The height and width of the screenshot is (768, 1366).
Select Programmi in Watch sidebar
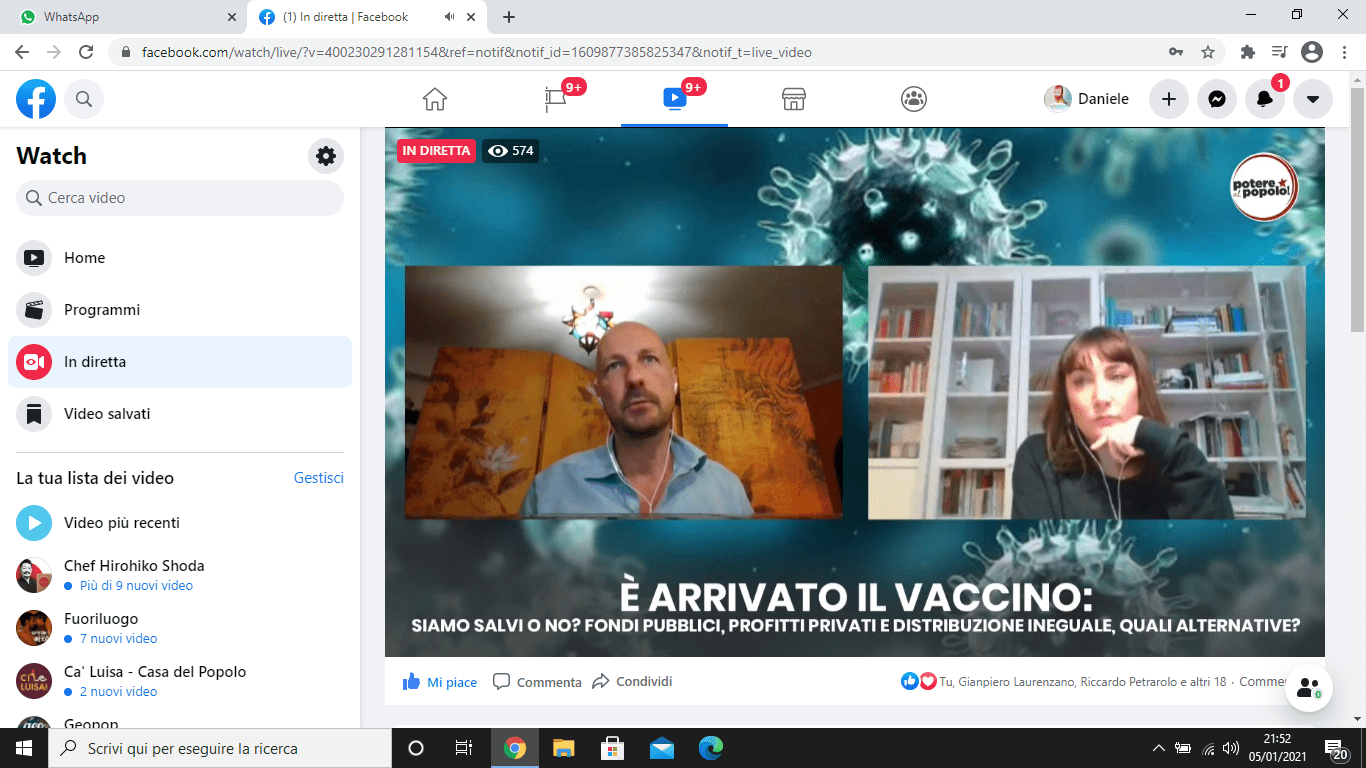tap(180, 310)
